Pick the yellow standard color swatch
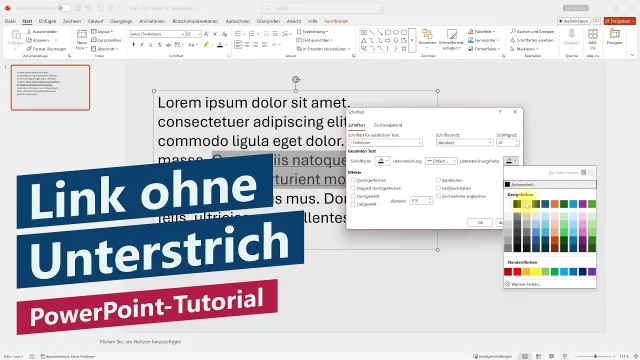Viewport: 640px width, 360px height. (536, 272)
